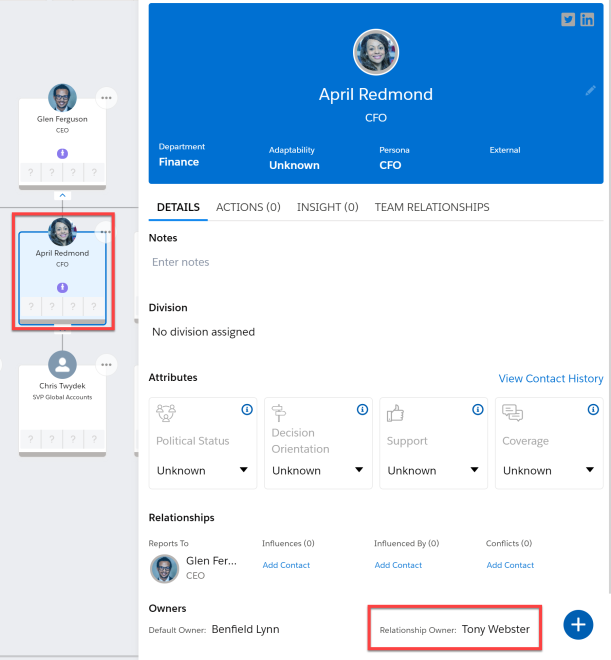Click the purple badge on Glen Ferguson's card

62,154
